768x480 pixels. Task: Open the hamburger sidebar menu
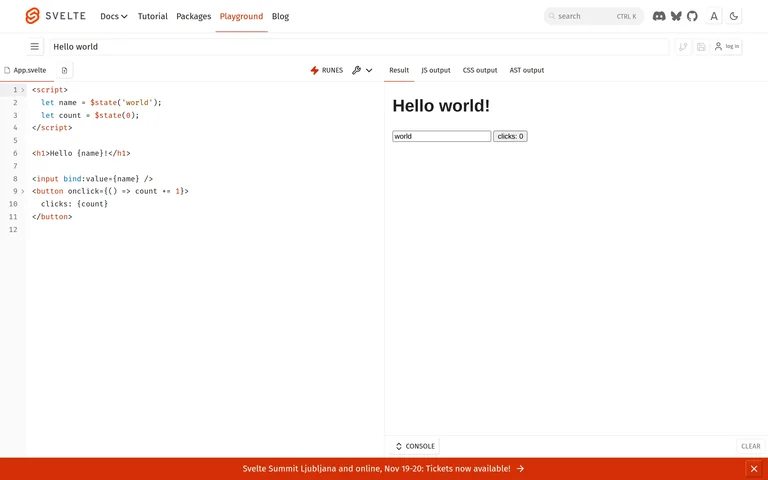(34, 47)
